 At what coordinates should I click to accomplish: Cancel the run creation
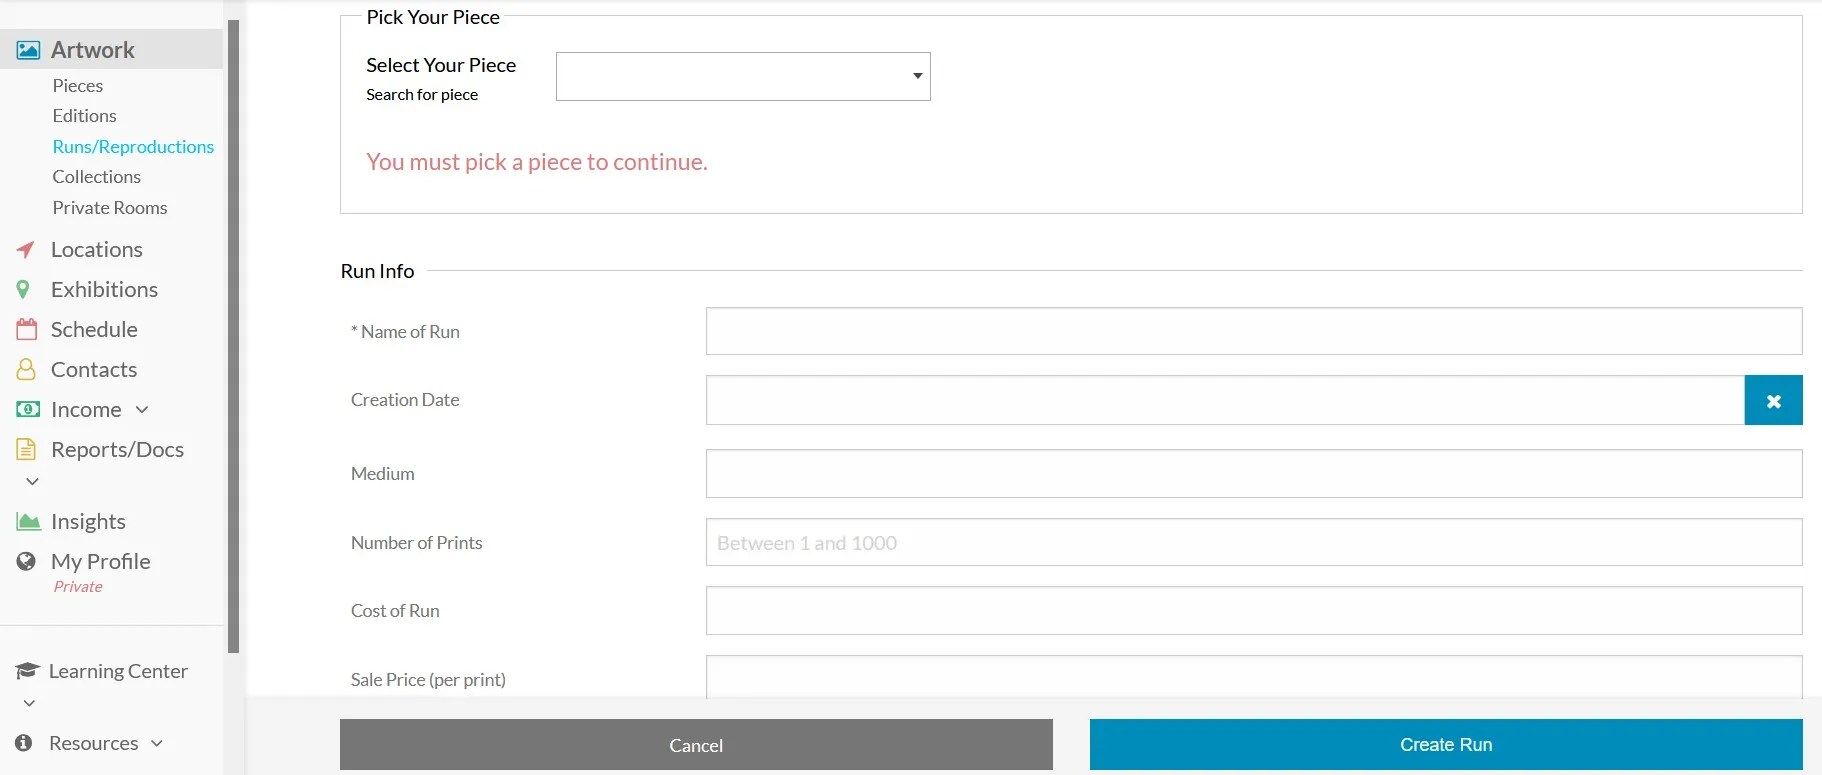695,744
